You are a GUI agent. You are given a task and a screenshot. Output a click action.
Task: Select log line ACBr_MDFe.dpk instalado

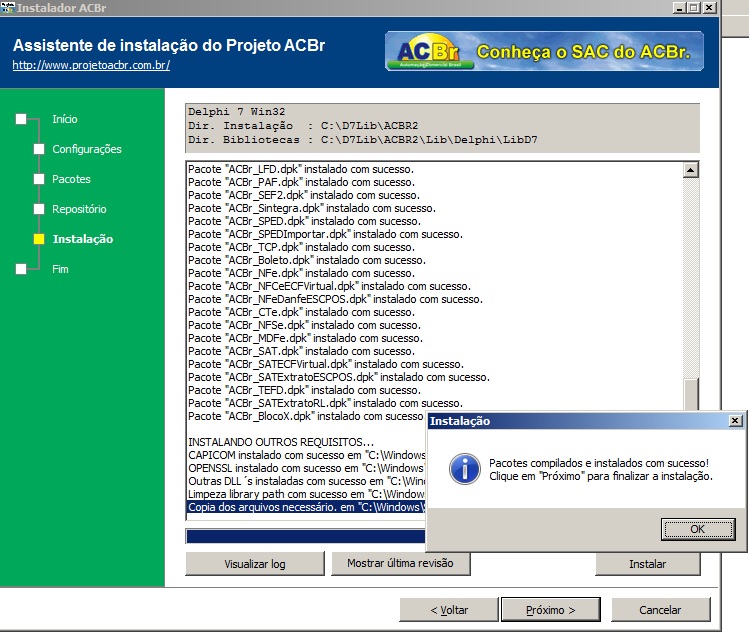[x=305, y=338]
